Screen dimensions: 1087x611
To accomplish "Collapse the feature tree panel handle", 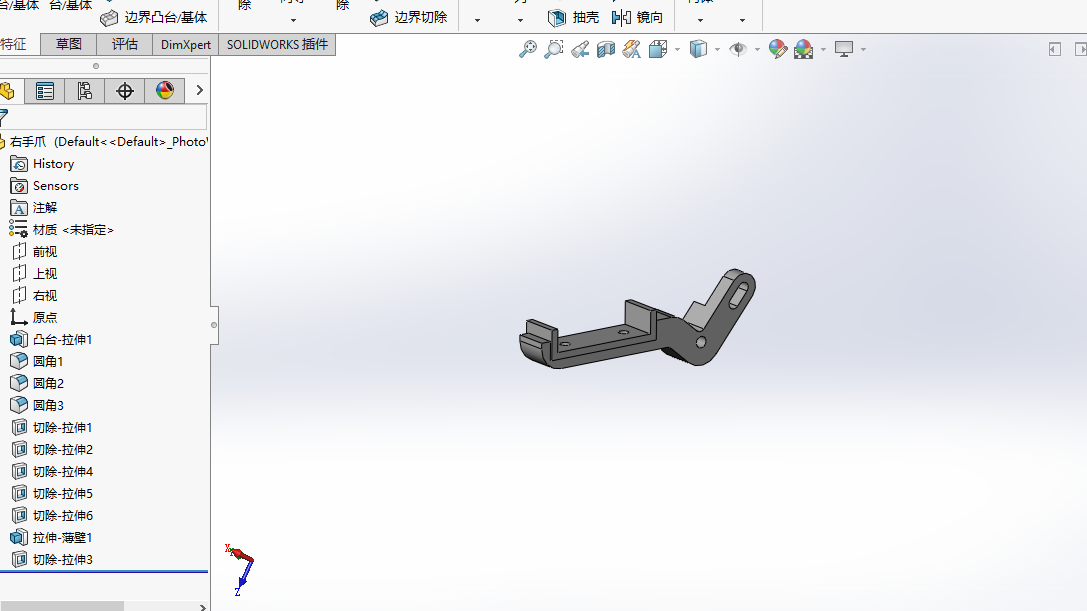I will (x=214, y=325).
